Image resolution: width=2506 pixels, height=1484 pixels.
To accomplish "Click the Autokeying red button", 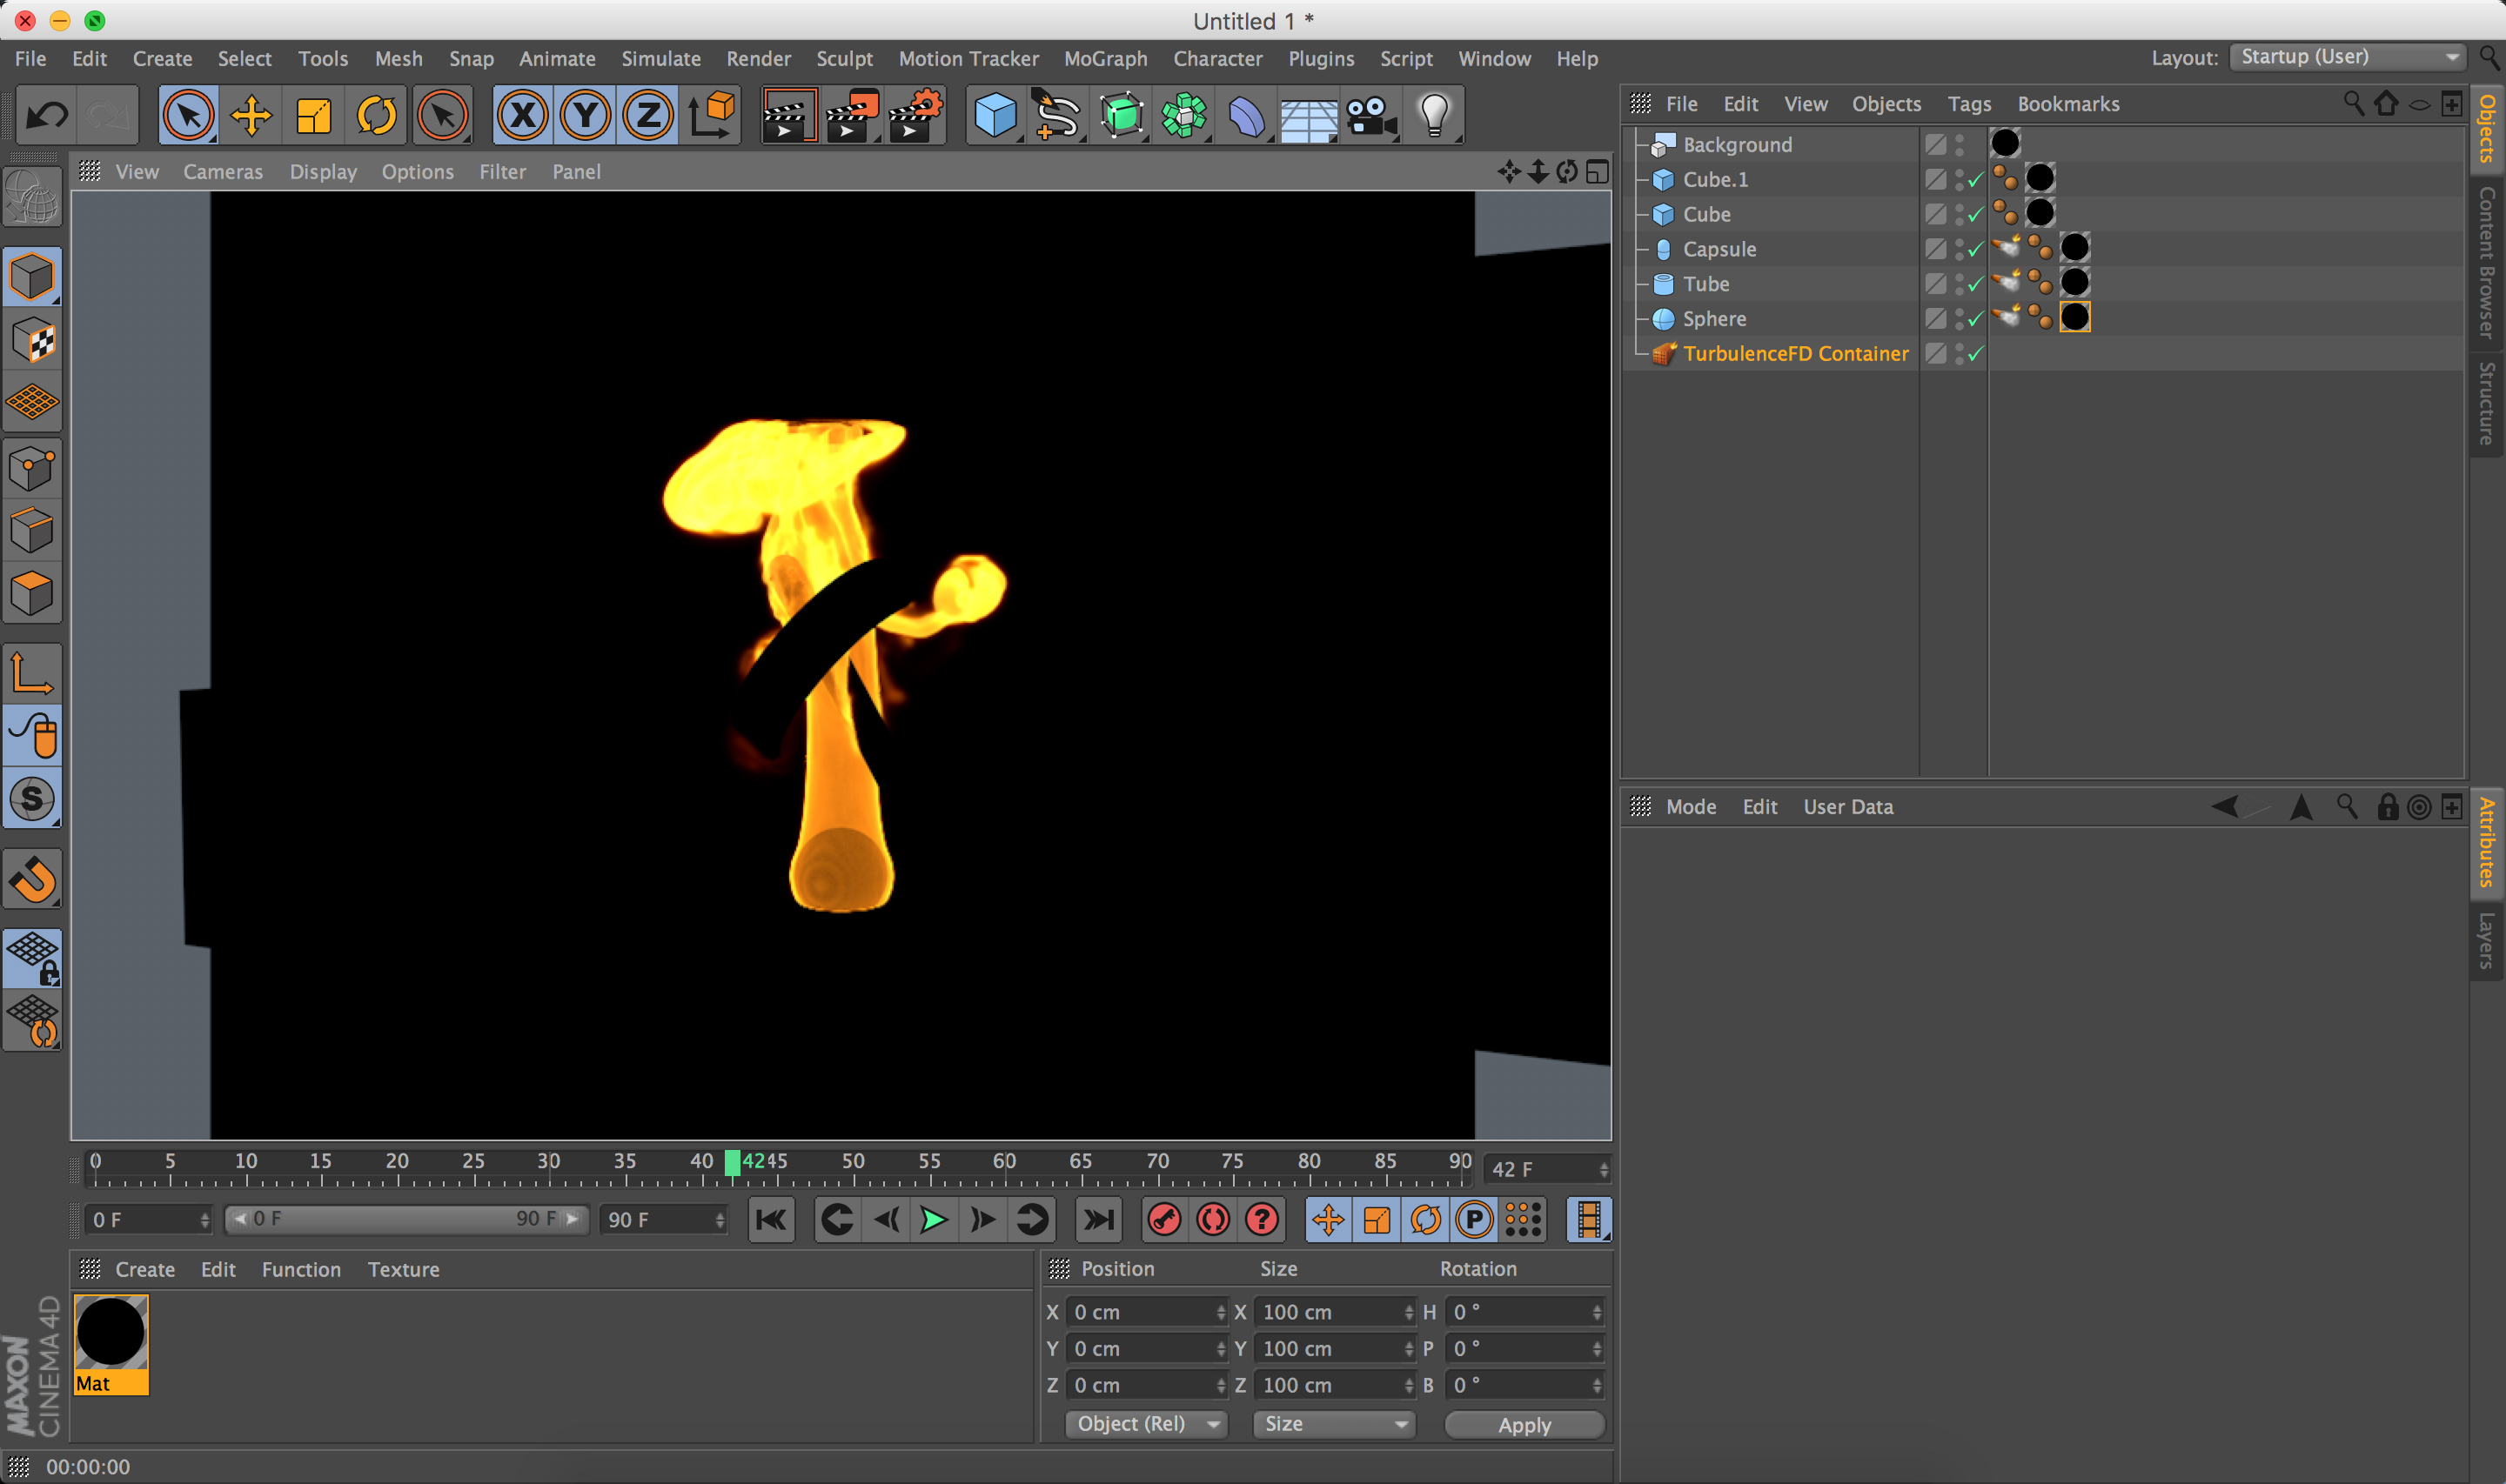I will pyautogui.click(x=1213, y=1220).
